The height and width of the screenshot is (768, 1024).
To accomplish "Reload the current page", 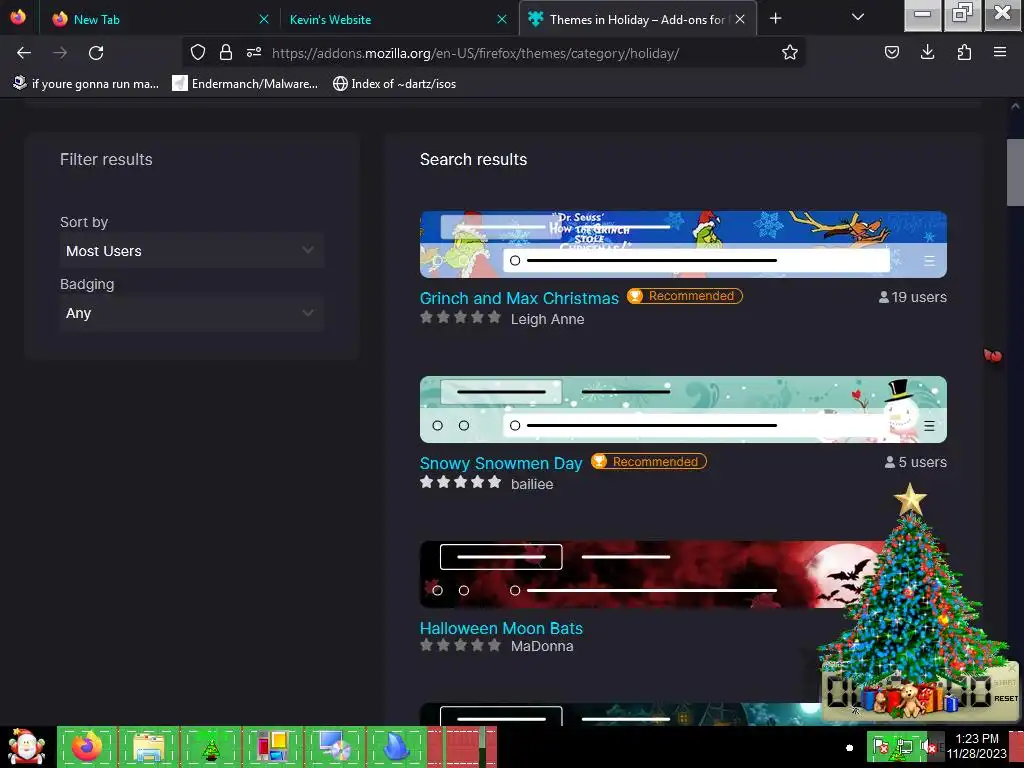I will click(x=96, y=53).
